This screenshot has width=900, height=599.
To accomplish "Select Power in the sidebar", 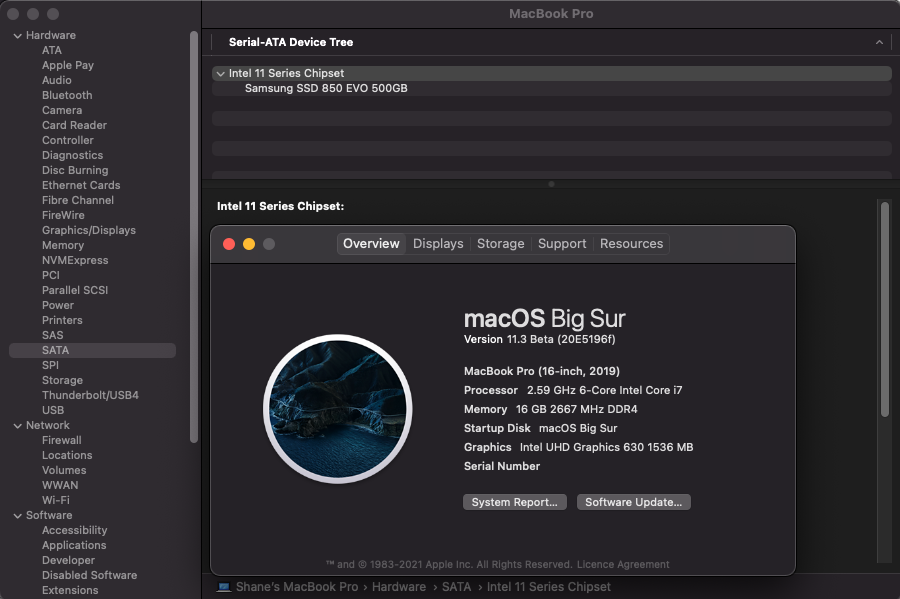I will (58, 305).
